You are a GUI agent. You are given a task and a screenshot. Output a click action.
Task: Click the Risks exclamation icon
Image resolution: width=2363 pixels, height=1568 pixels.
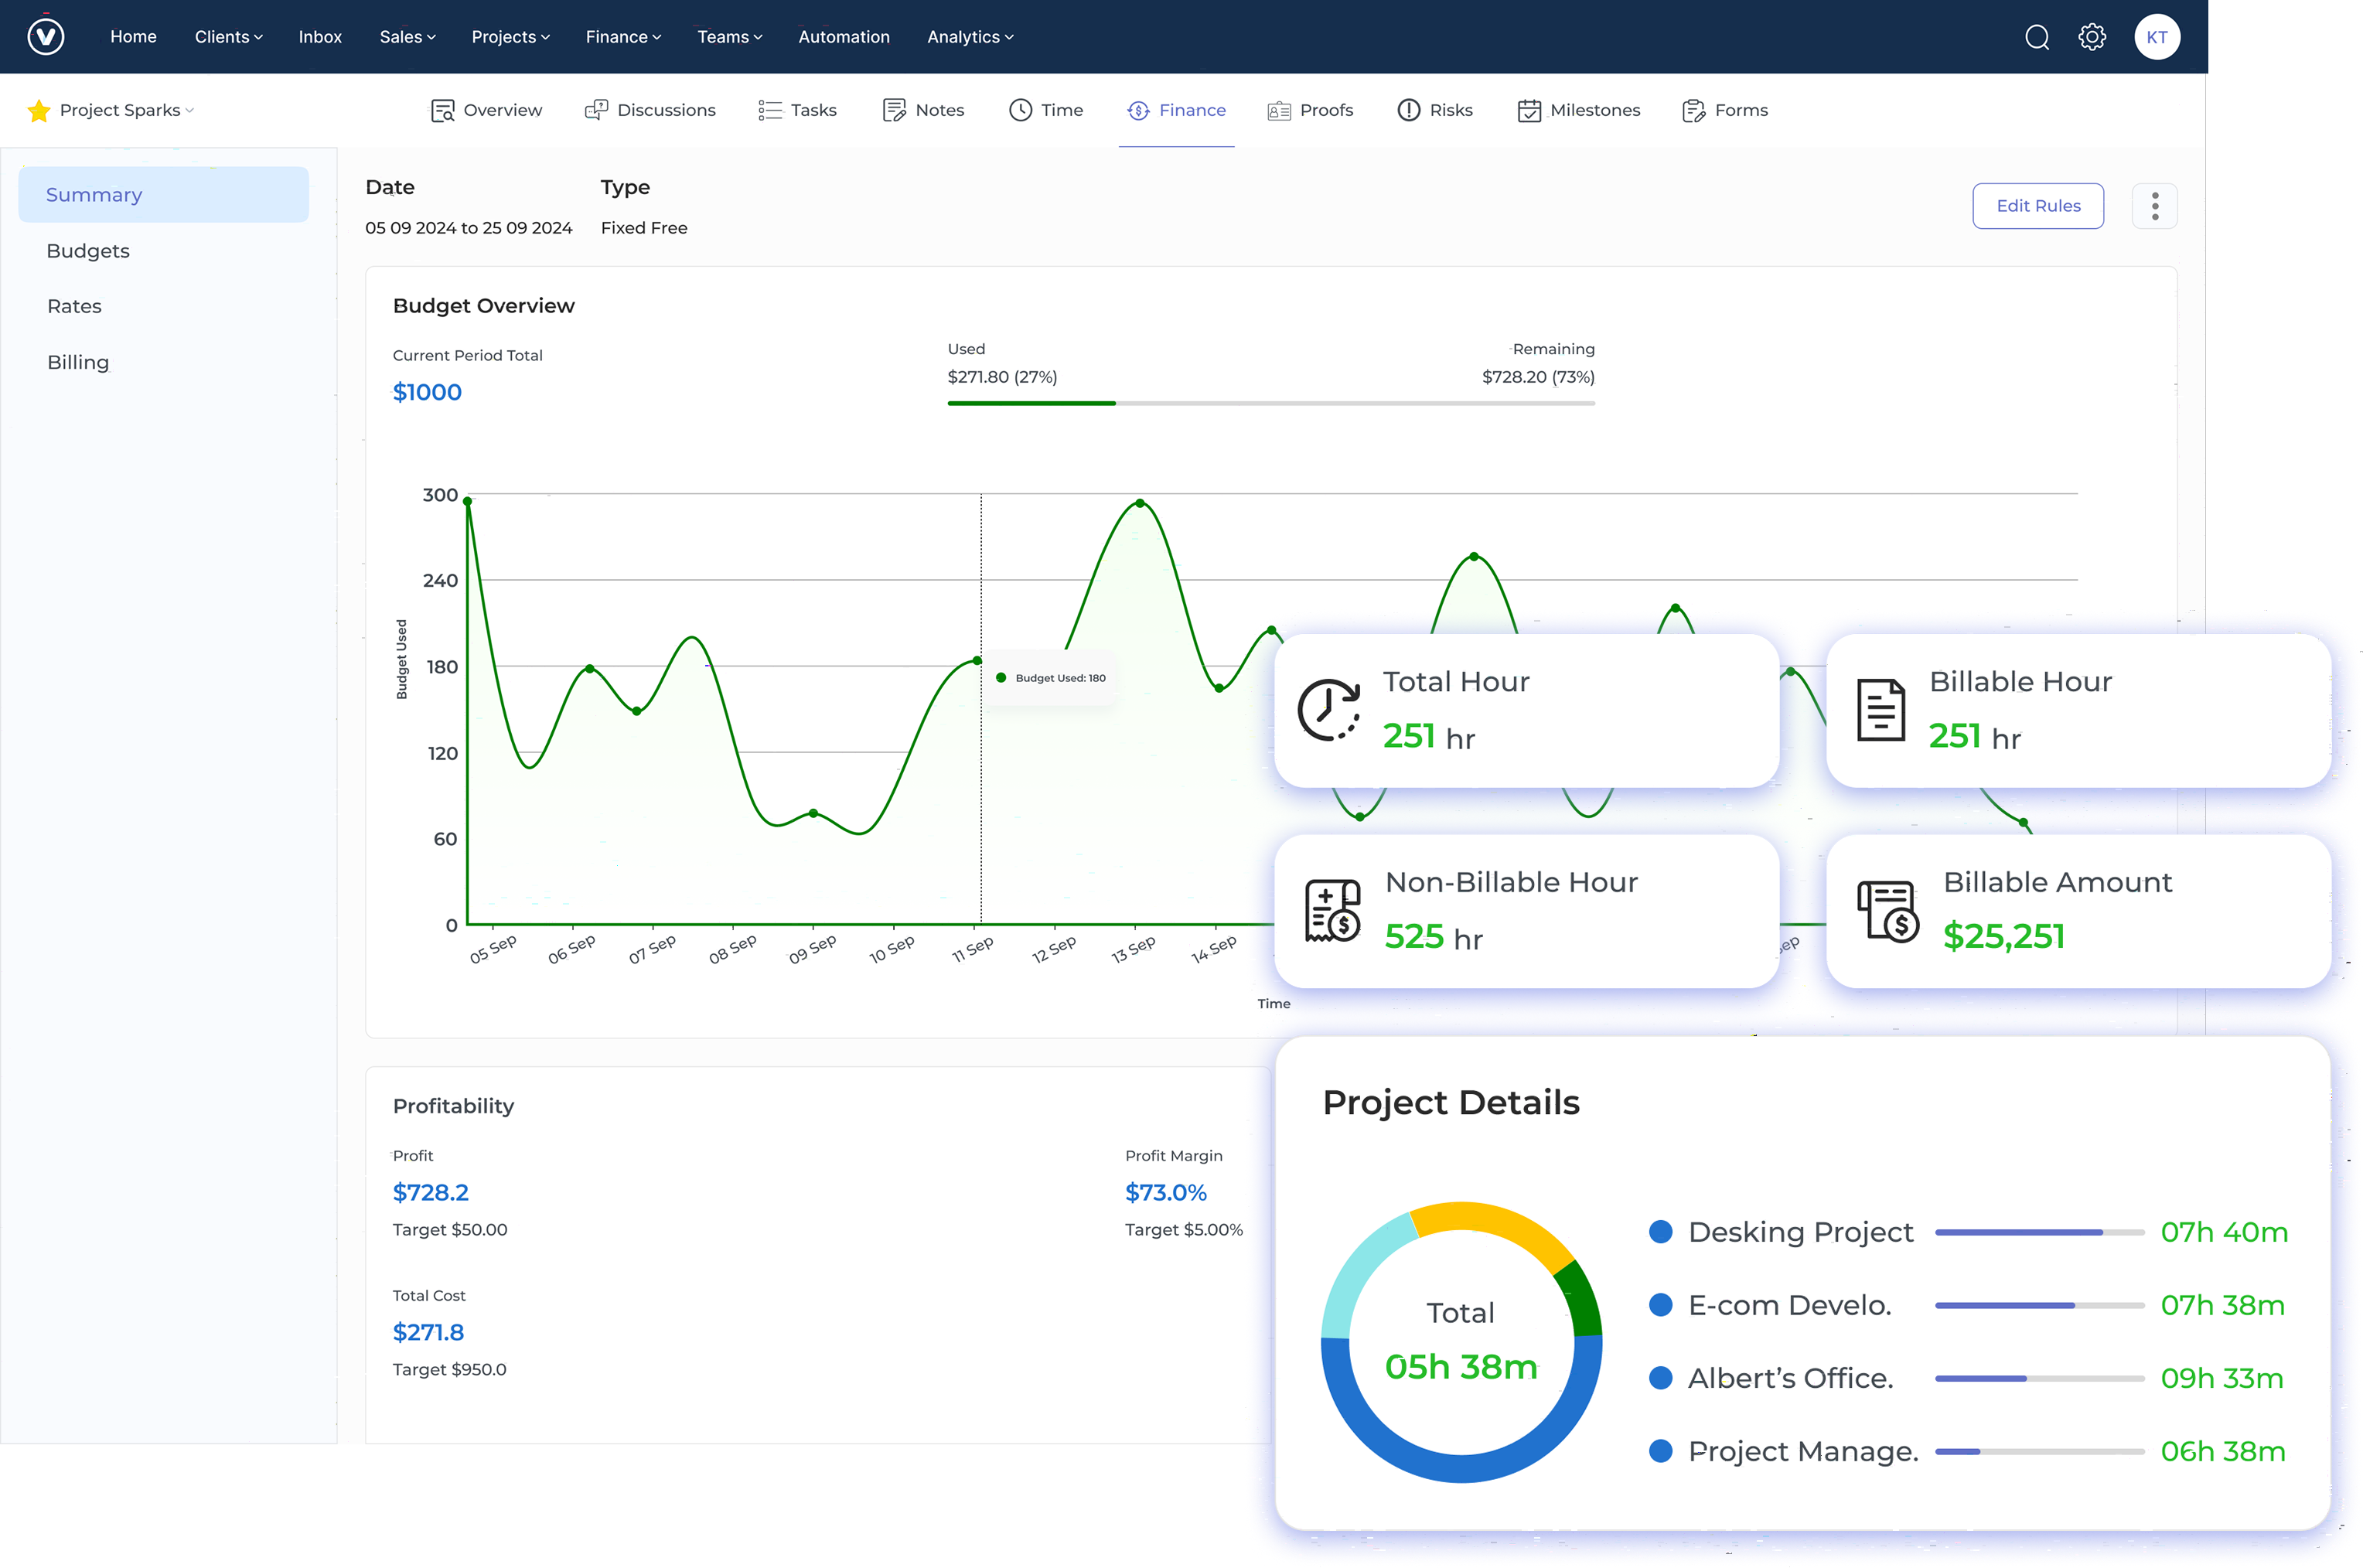coord(1408,110)
